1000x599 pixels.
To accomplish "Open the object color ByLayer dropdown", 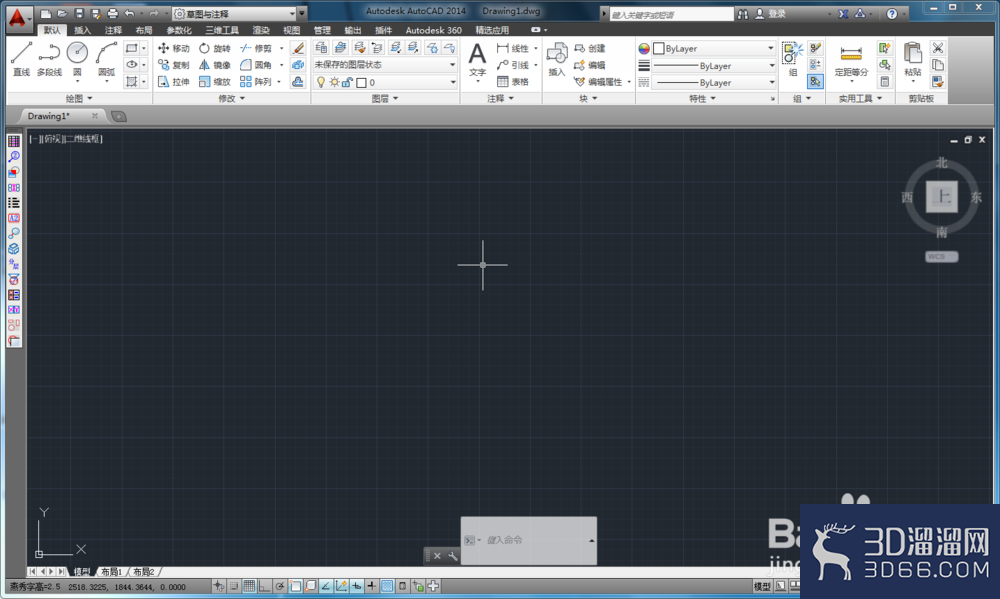I will coord(714,48).
